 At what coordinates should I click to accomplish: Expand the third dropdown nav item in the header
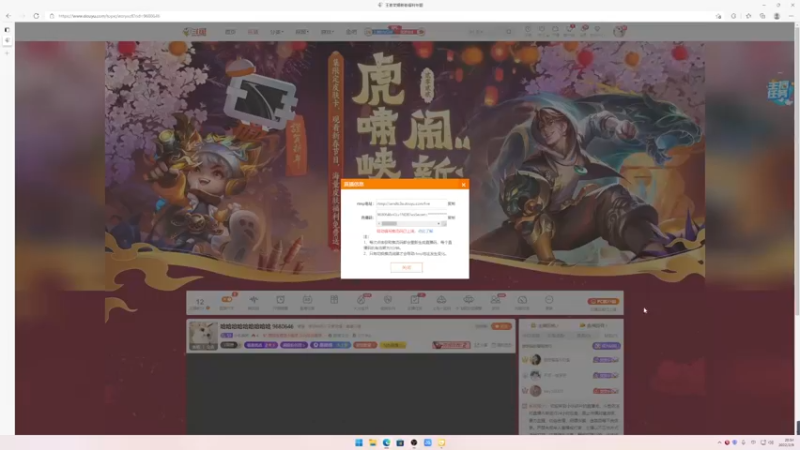(327, 32)
